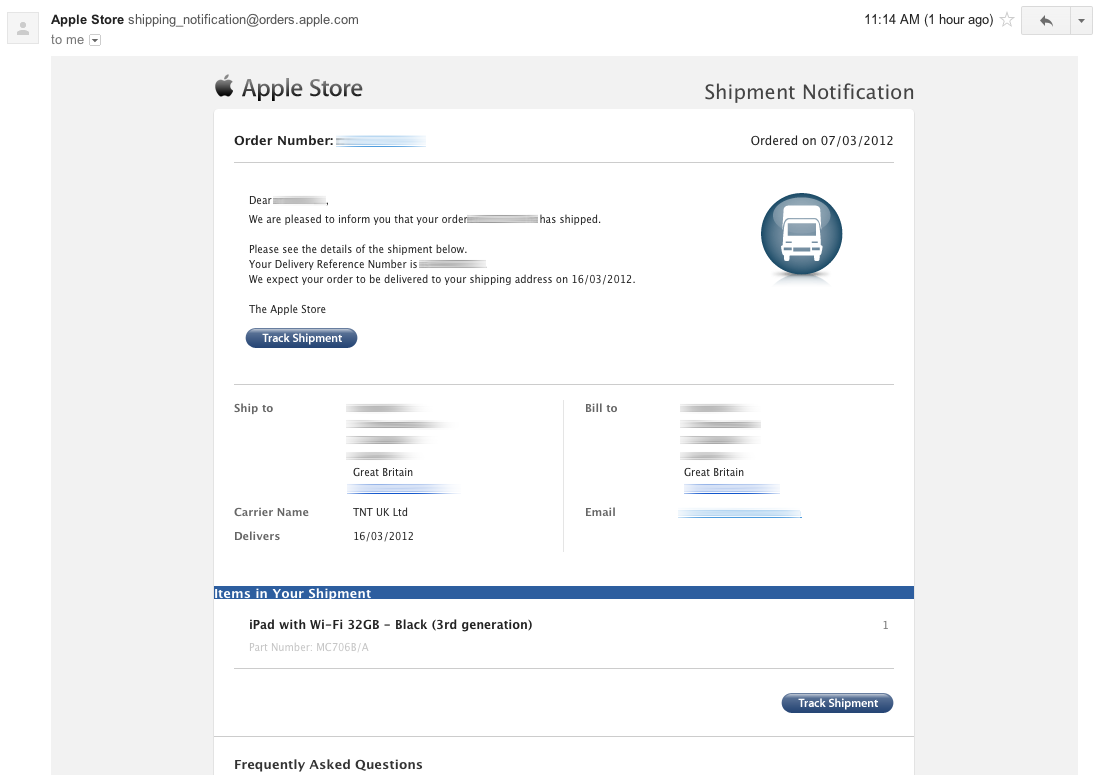Star this Apple Store email

click(1007, 20)
